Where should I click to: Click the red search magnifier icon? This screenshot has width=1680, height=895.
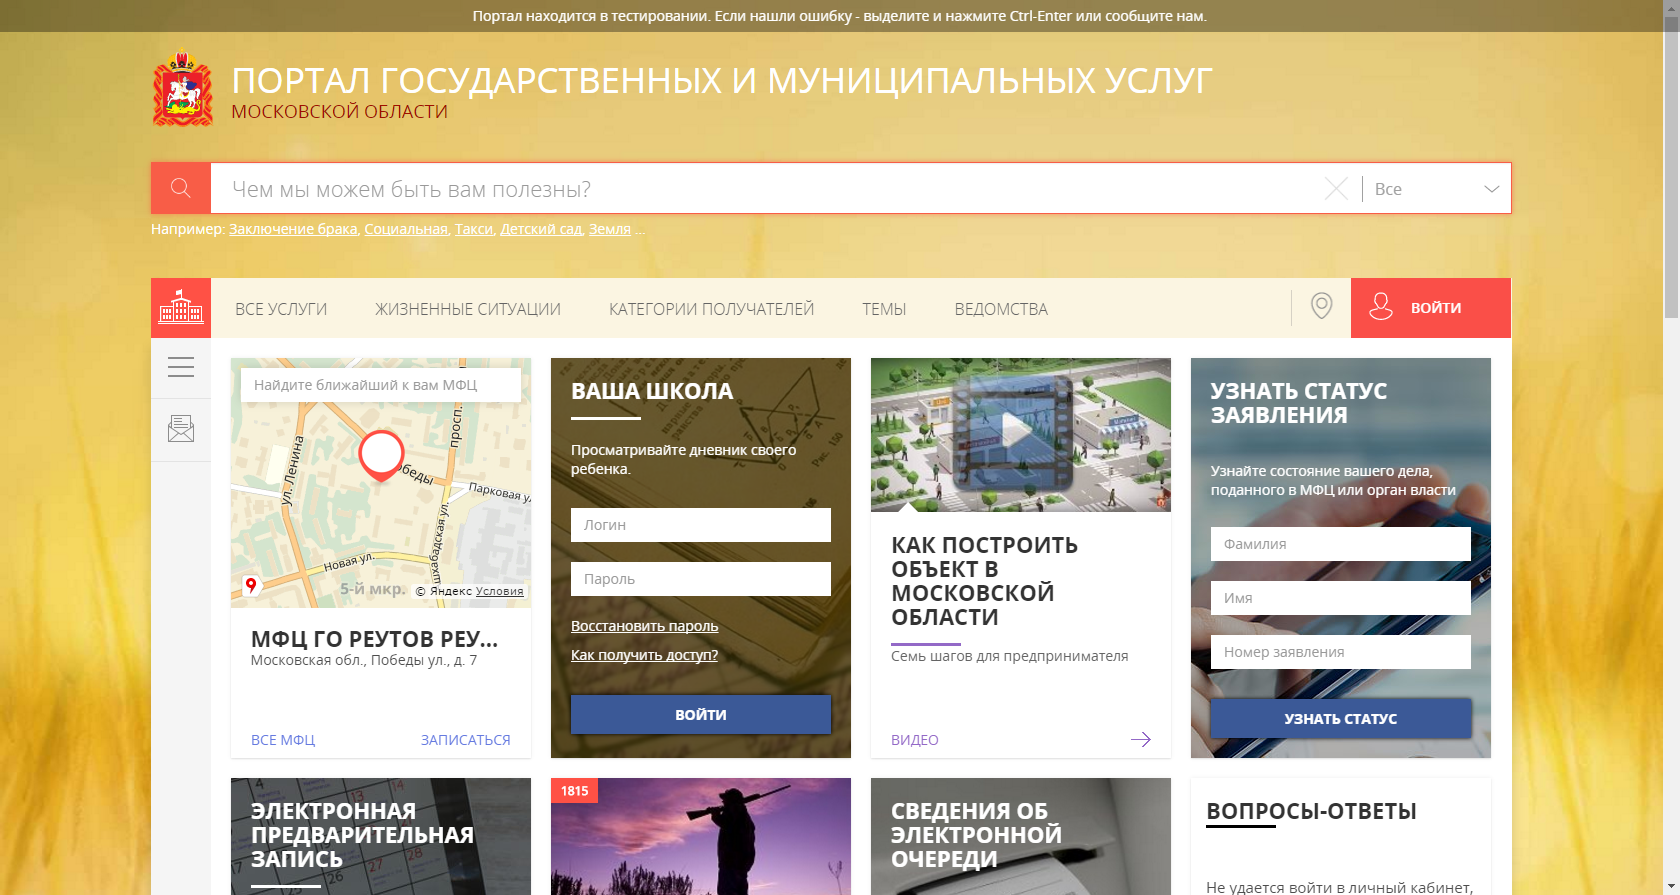[181, 188]
